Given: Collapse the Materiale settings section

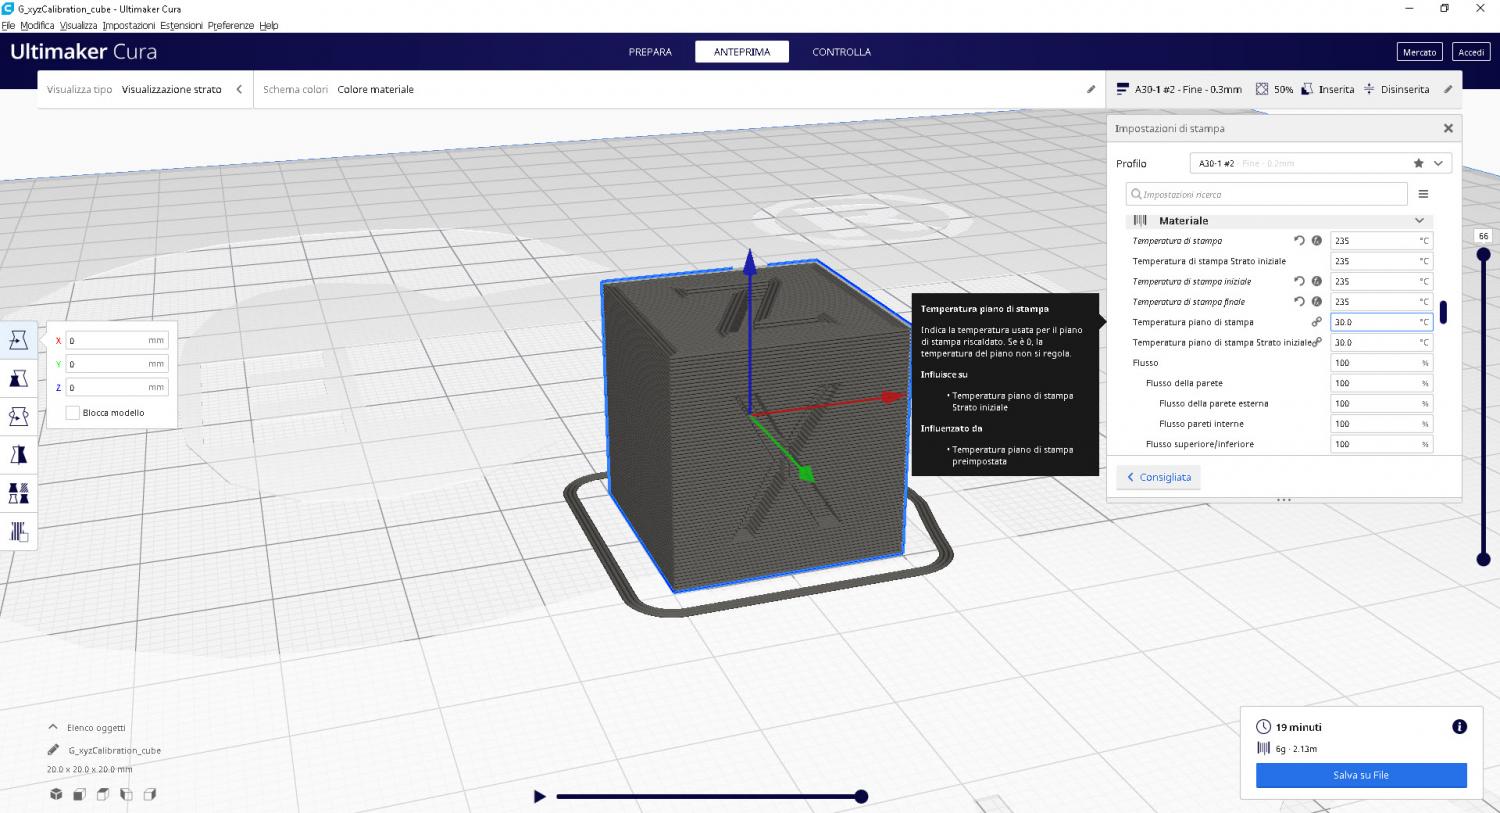Looking at the screenshot, I should coord(1419,220).
